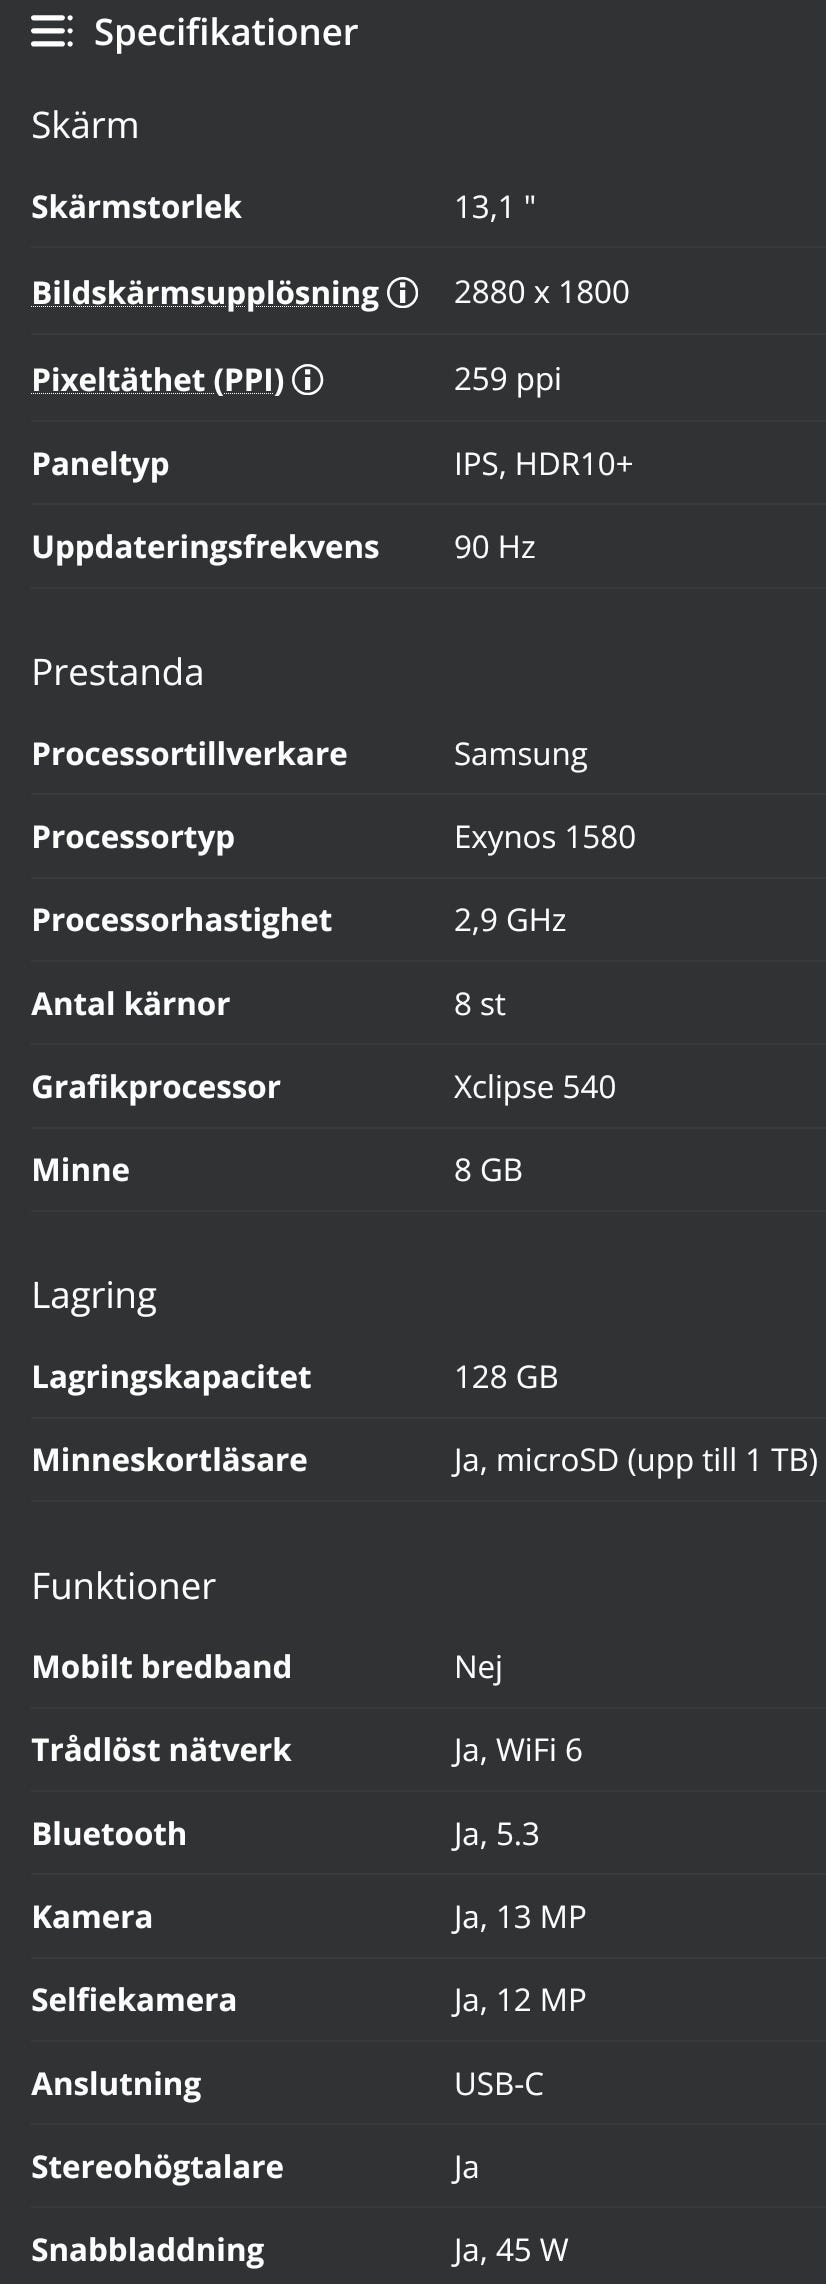
Task: Click the Prestanda section heading
Action: point(117,672)
